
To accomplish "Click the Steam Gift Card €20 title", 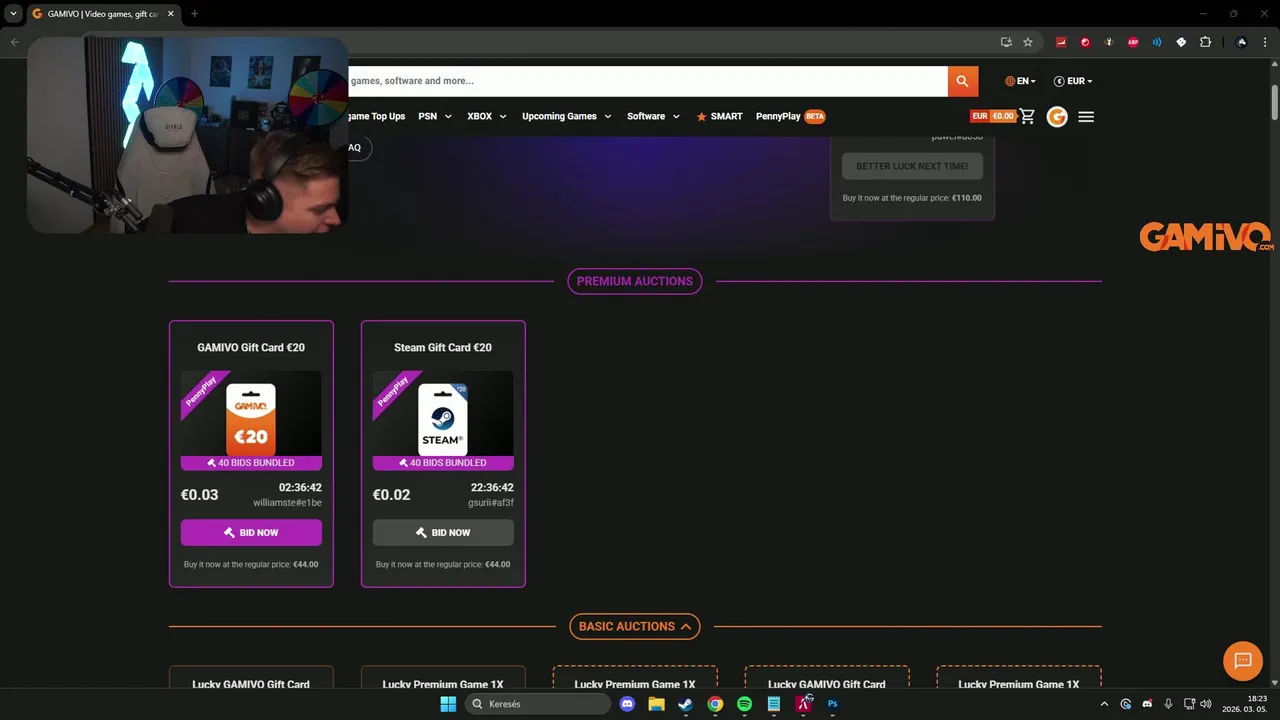I will click(x=443, y=347).
